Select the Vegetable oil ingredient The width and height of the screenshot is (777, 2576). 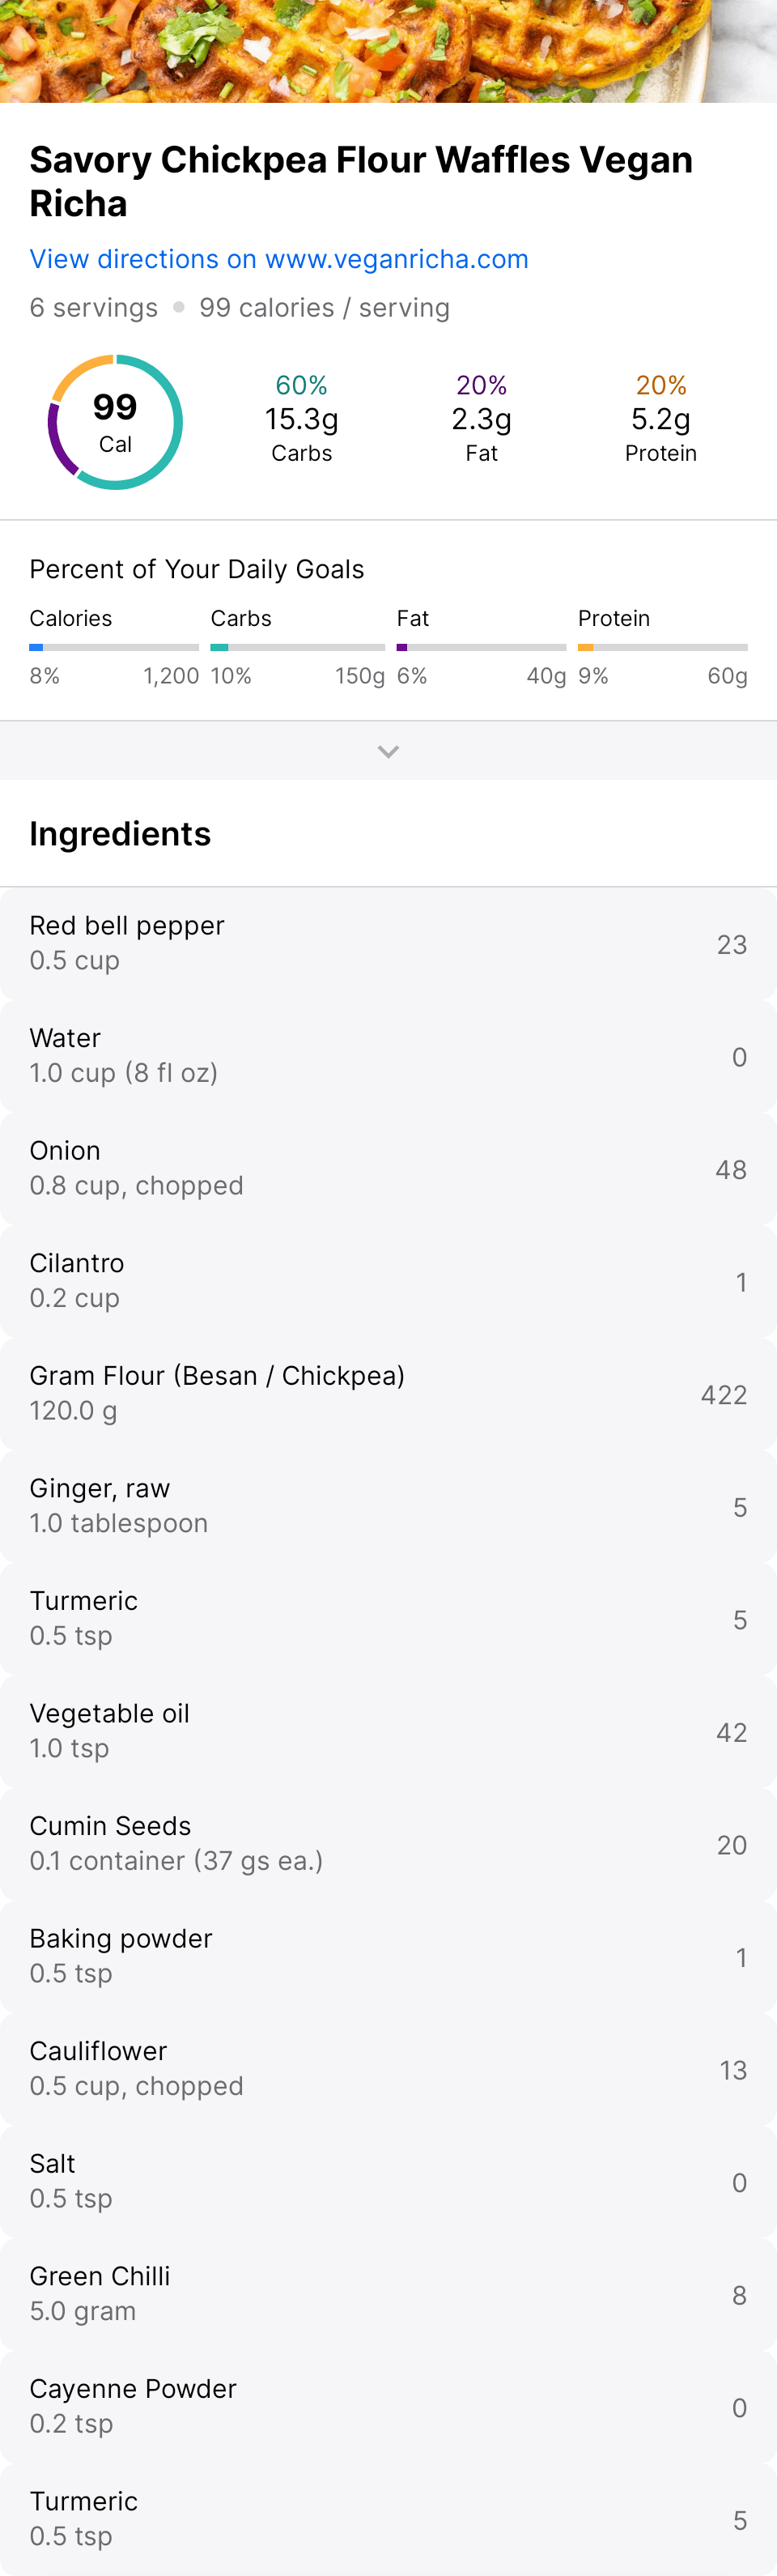click(x=388, y=1731)
